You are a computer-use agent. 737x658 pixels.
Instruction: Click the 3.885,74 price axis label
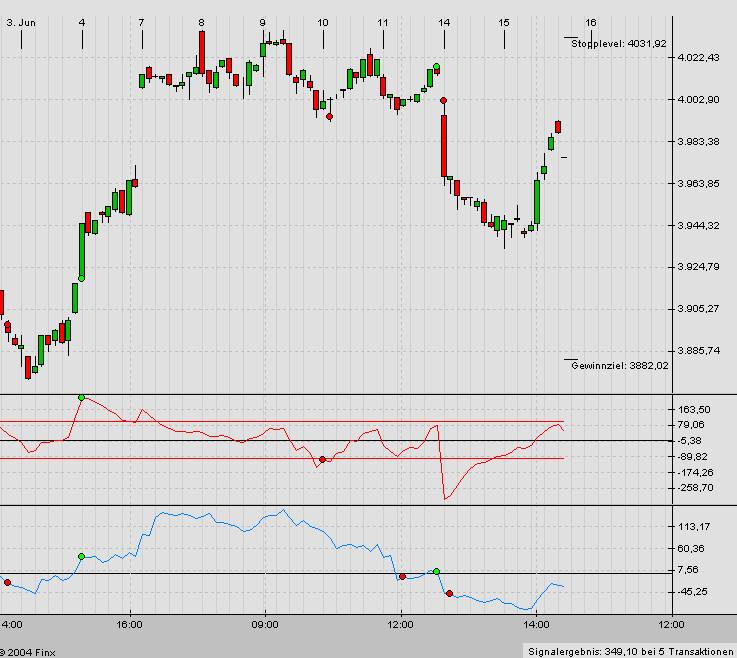[697, 350]
